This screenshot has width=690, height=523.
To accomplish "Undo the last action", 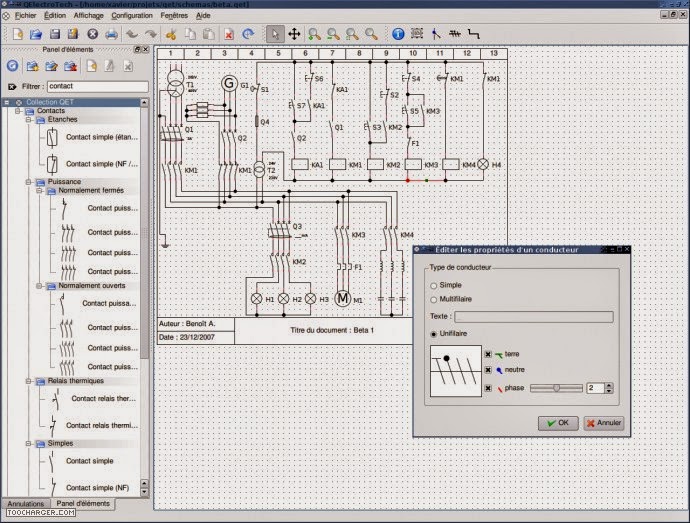I will [x=132, y=34].
